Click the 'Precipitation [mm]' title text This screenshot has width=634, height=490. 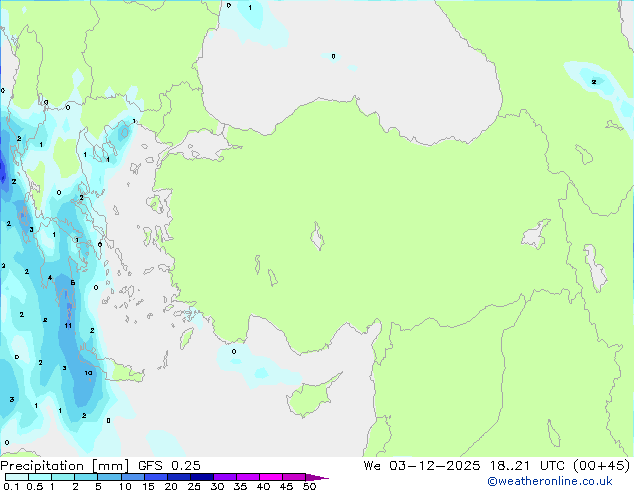[64, 466]
